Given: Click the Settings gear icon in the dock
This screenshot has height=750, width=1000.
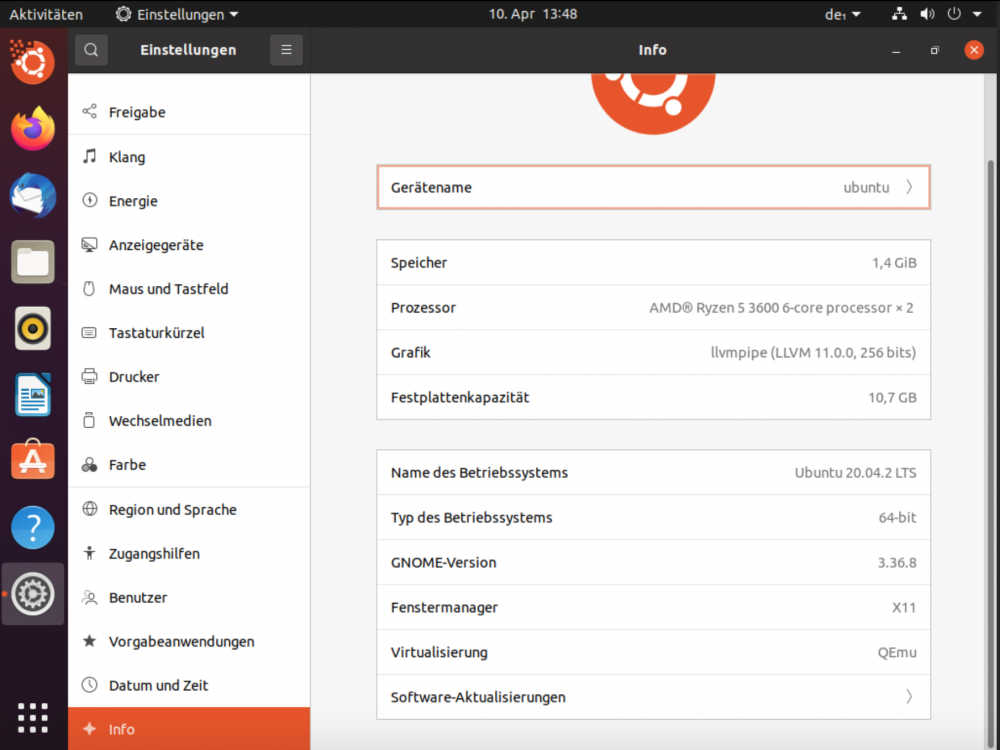Looking at the screenshot, I should click(33, 594).
